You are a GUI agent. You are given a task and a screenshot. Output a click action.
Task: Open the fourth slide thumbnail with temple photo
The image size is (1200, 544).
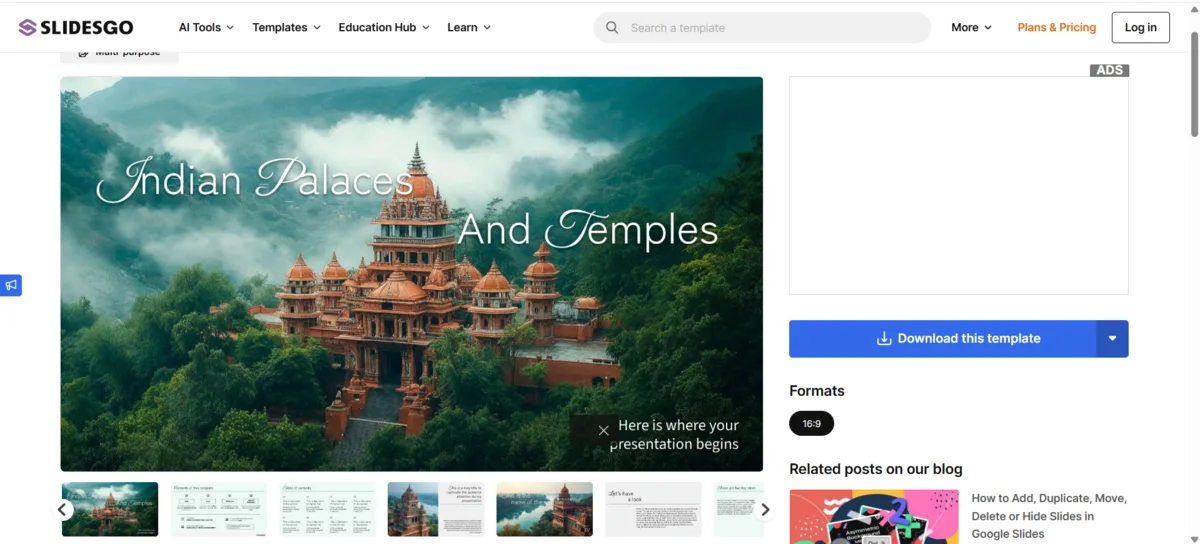436,509
